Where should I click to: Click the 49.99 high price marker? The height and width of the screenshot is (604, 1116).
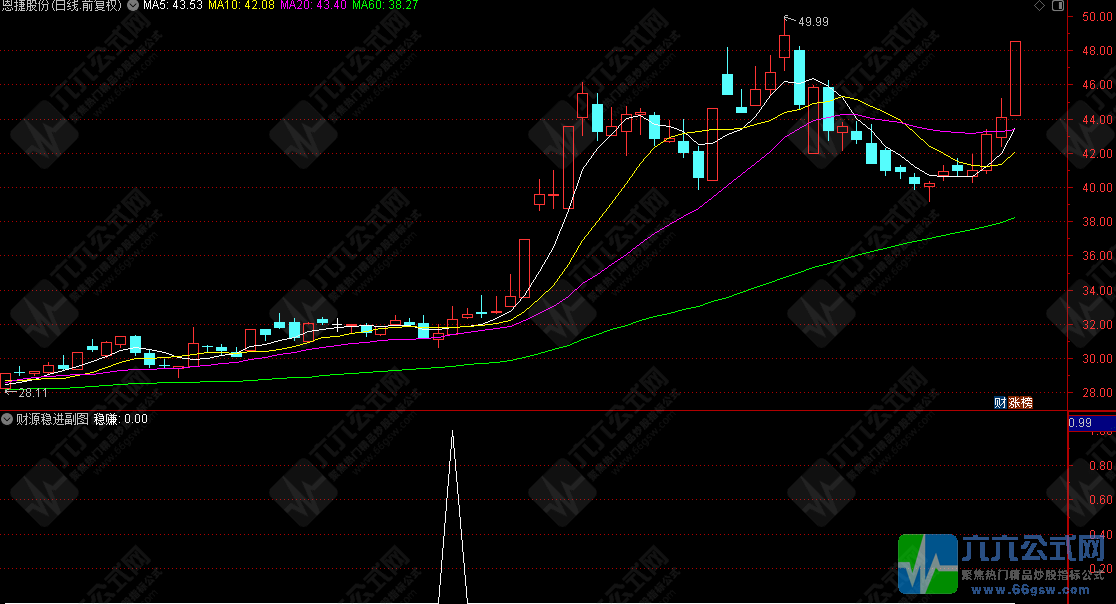click(812, 21)
